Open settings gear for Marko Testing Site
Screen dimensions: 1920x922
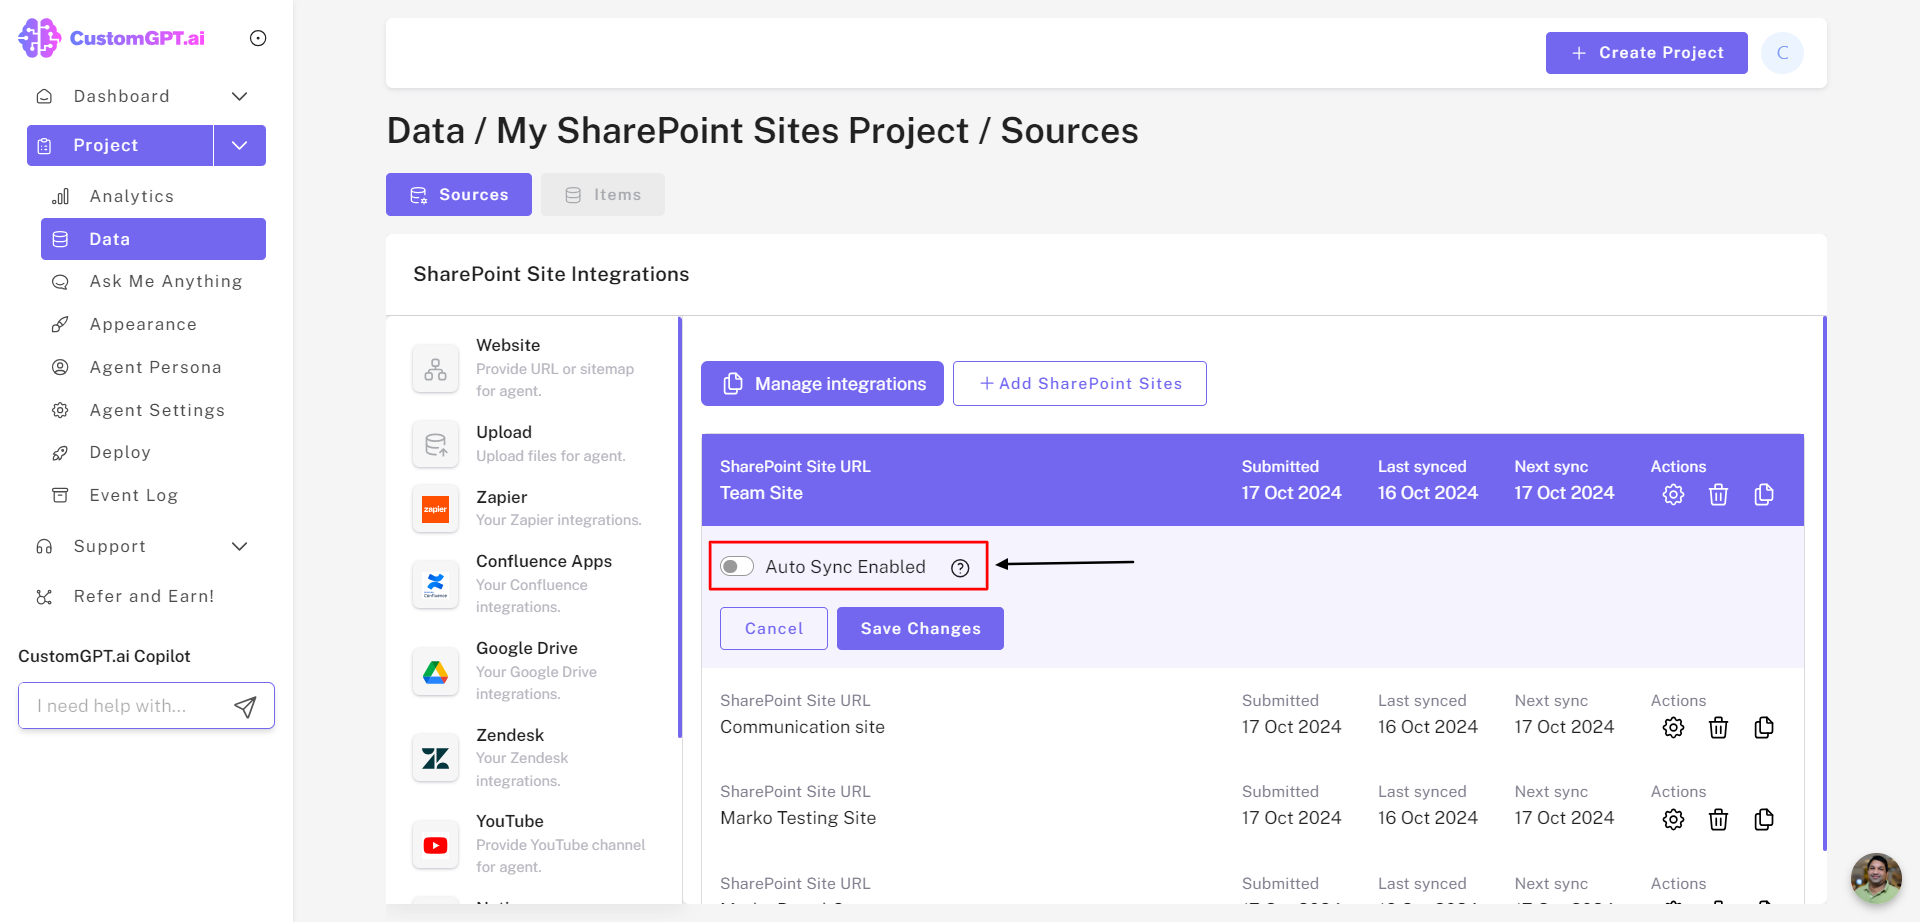coord(1673,820)
